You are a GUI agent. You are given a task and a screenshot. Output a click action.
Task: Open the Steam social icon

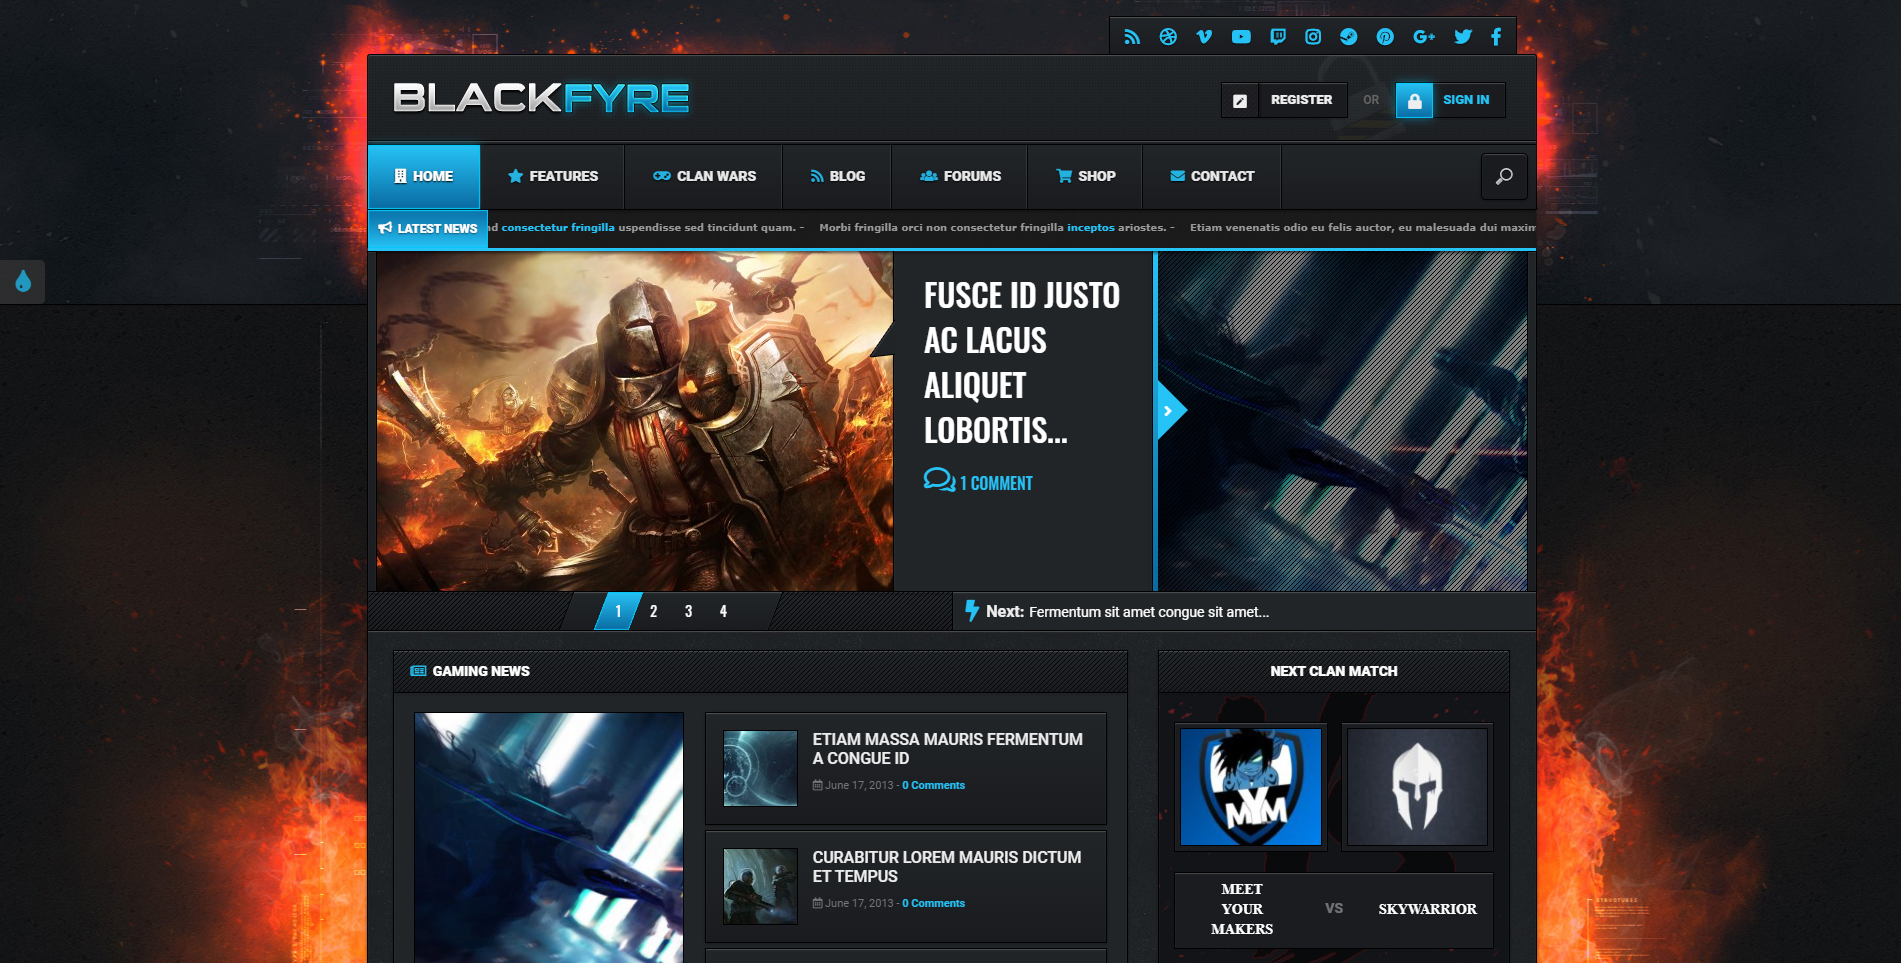tap(1349, 37)
